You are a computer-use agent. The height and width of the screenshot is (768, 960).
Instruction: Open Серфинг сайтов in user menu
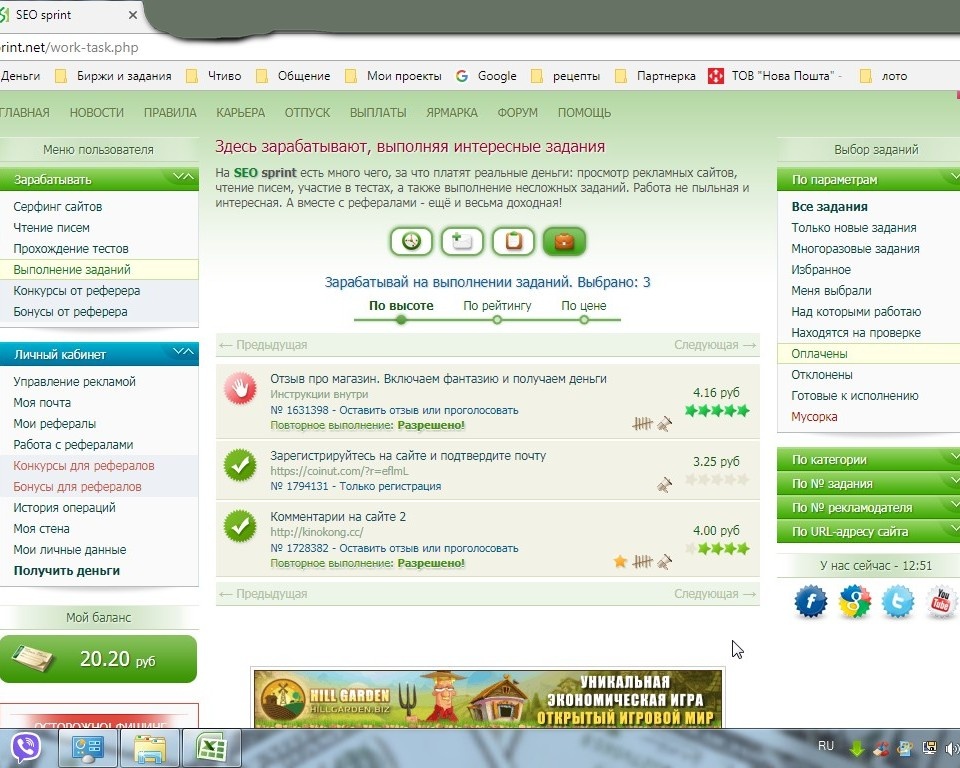tap(58, 206)
